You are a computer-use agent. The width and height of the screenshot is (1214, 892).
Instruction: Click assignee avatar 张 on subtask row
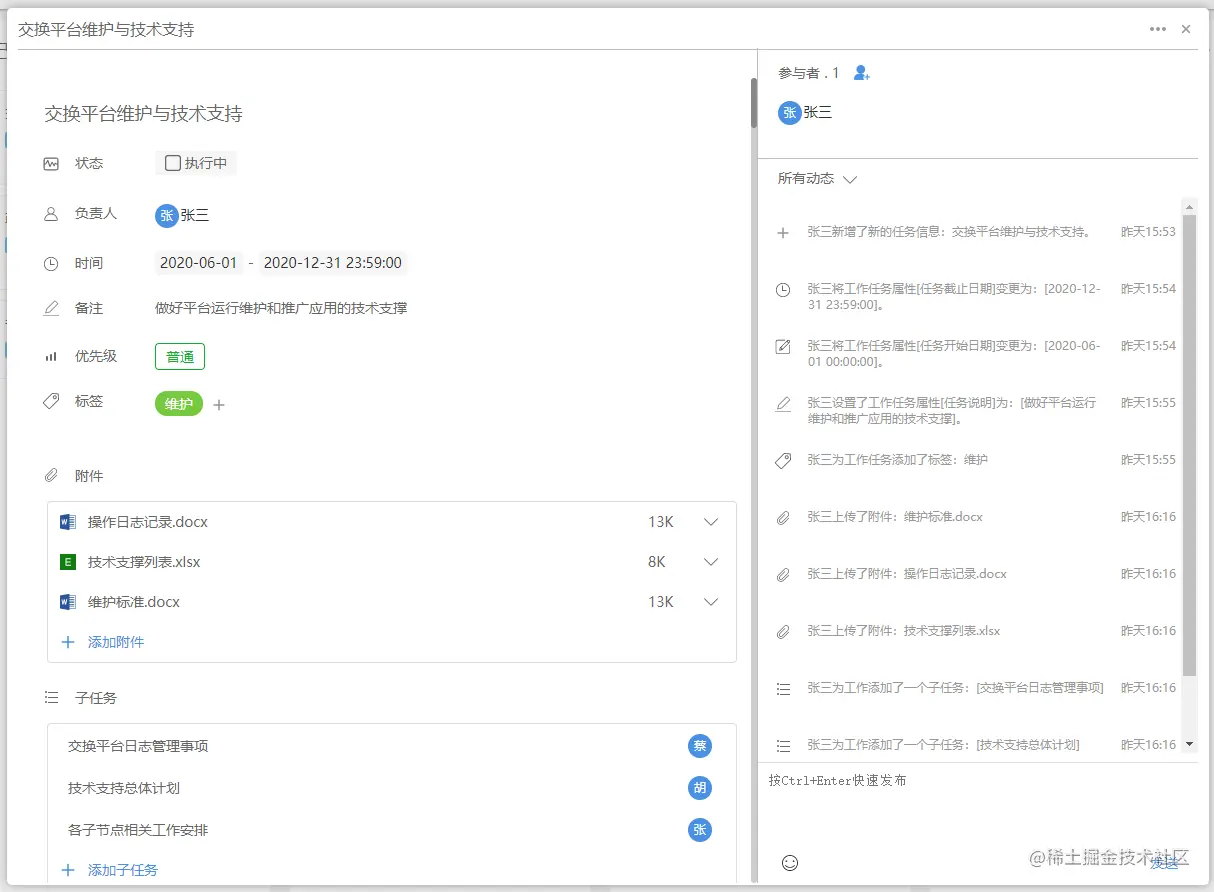click(x=700, y=830)
